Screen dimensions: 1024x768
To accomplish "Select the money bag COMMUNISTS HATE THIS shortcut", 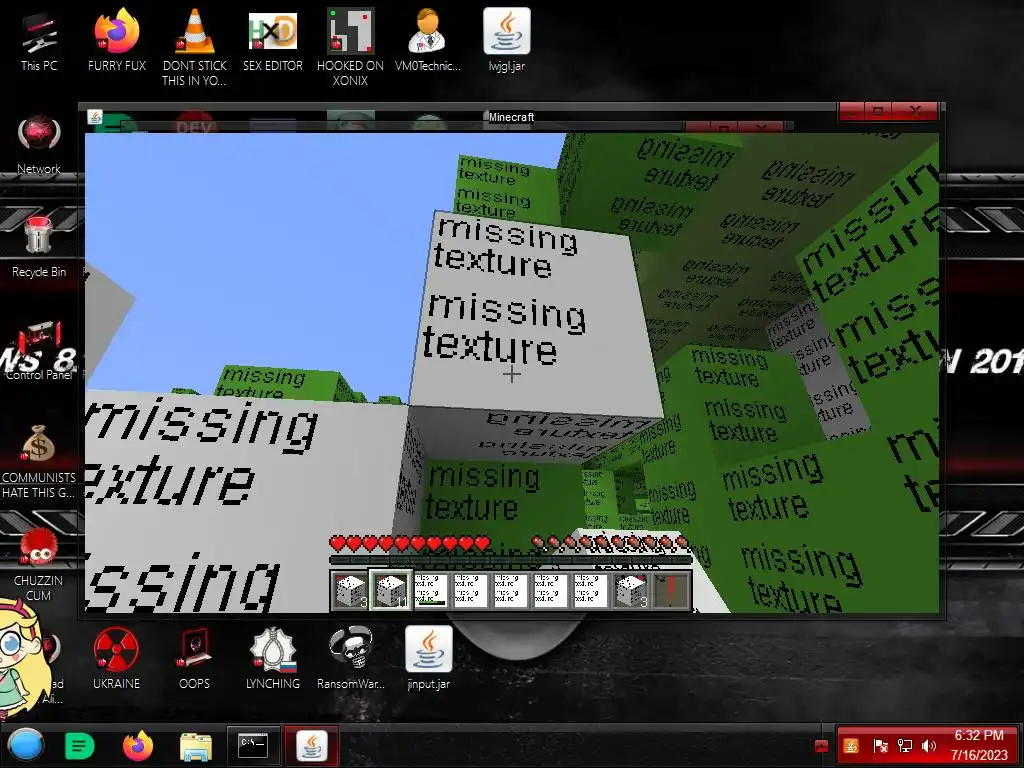I will 39,460.
